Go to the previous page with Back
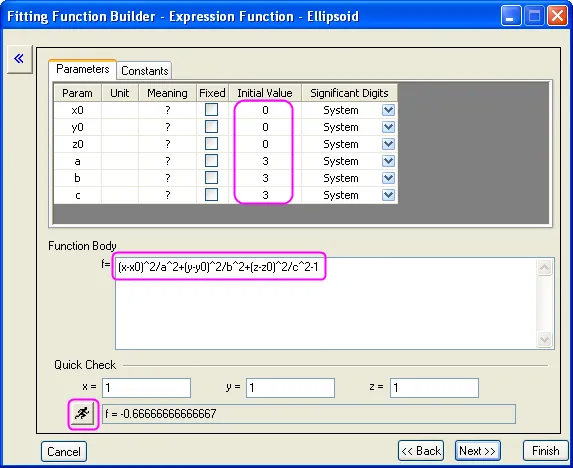This screenshot has height=468, width=573. [421, 451]
